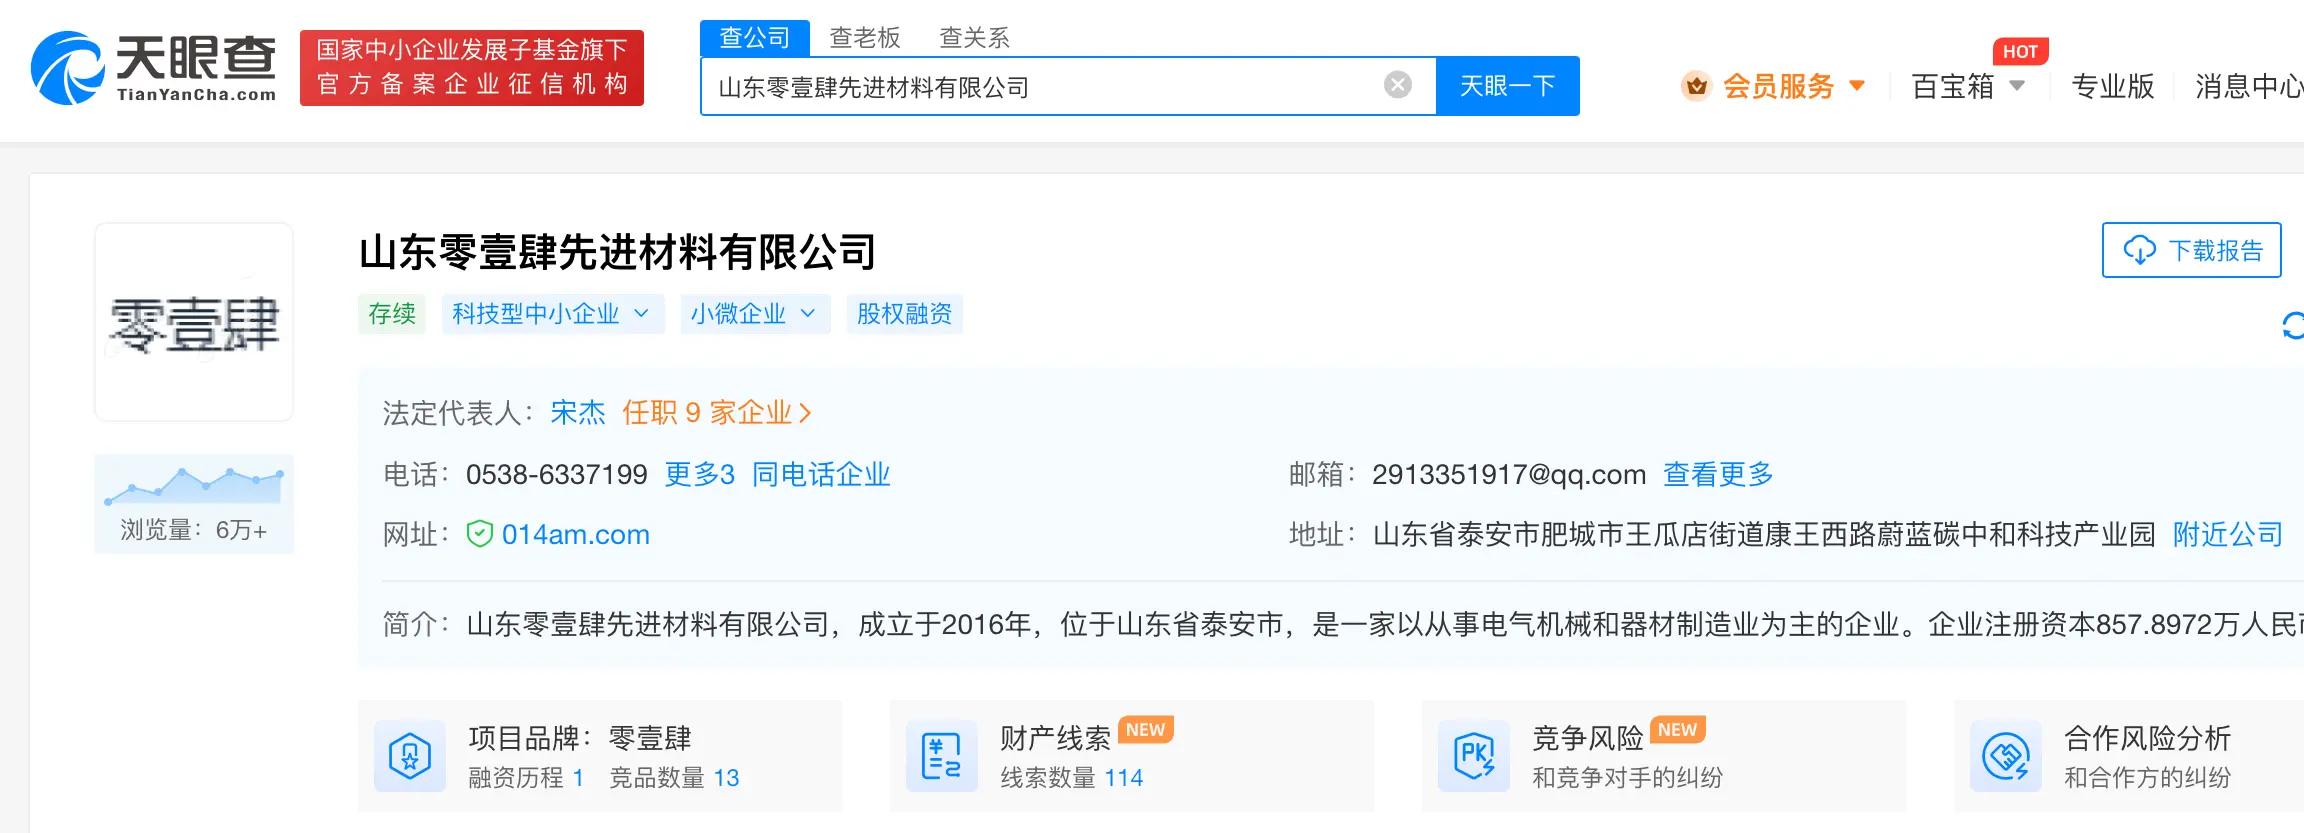The width and height of the screenshot is (2304, 833).
Task: Open 百宝箱 menu item
Action: pyautogui.click(x=1953, y=86)
